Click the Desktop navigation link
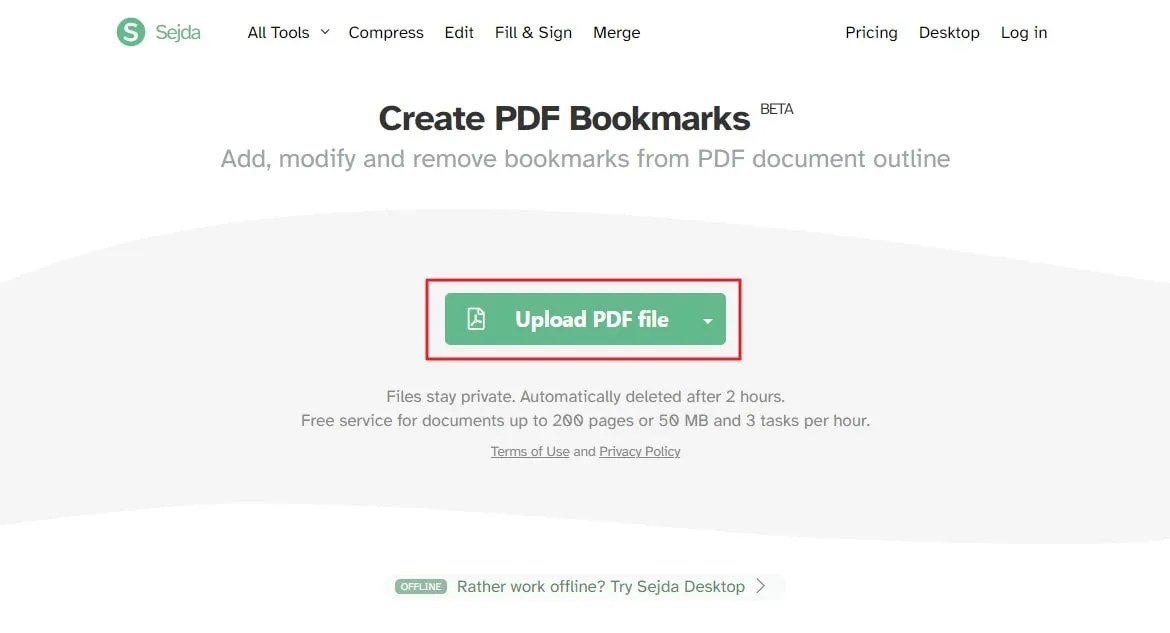This screenshot has height=633, width=1170. pos(948,32)
